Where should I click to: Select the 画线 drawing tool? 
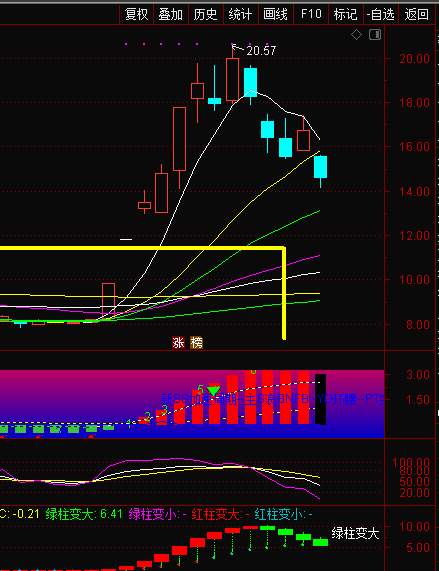coord(276,15)
